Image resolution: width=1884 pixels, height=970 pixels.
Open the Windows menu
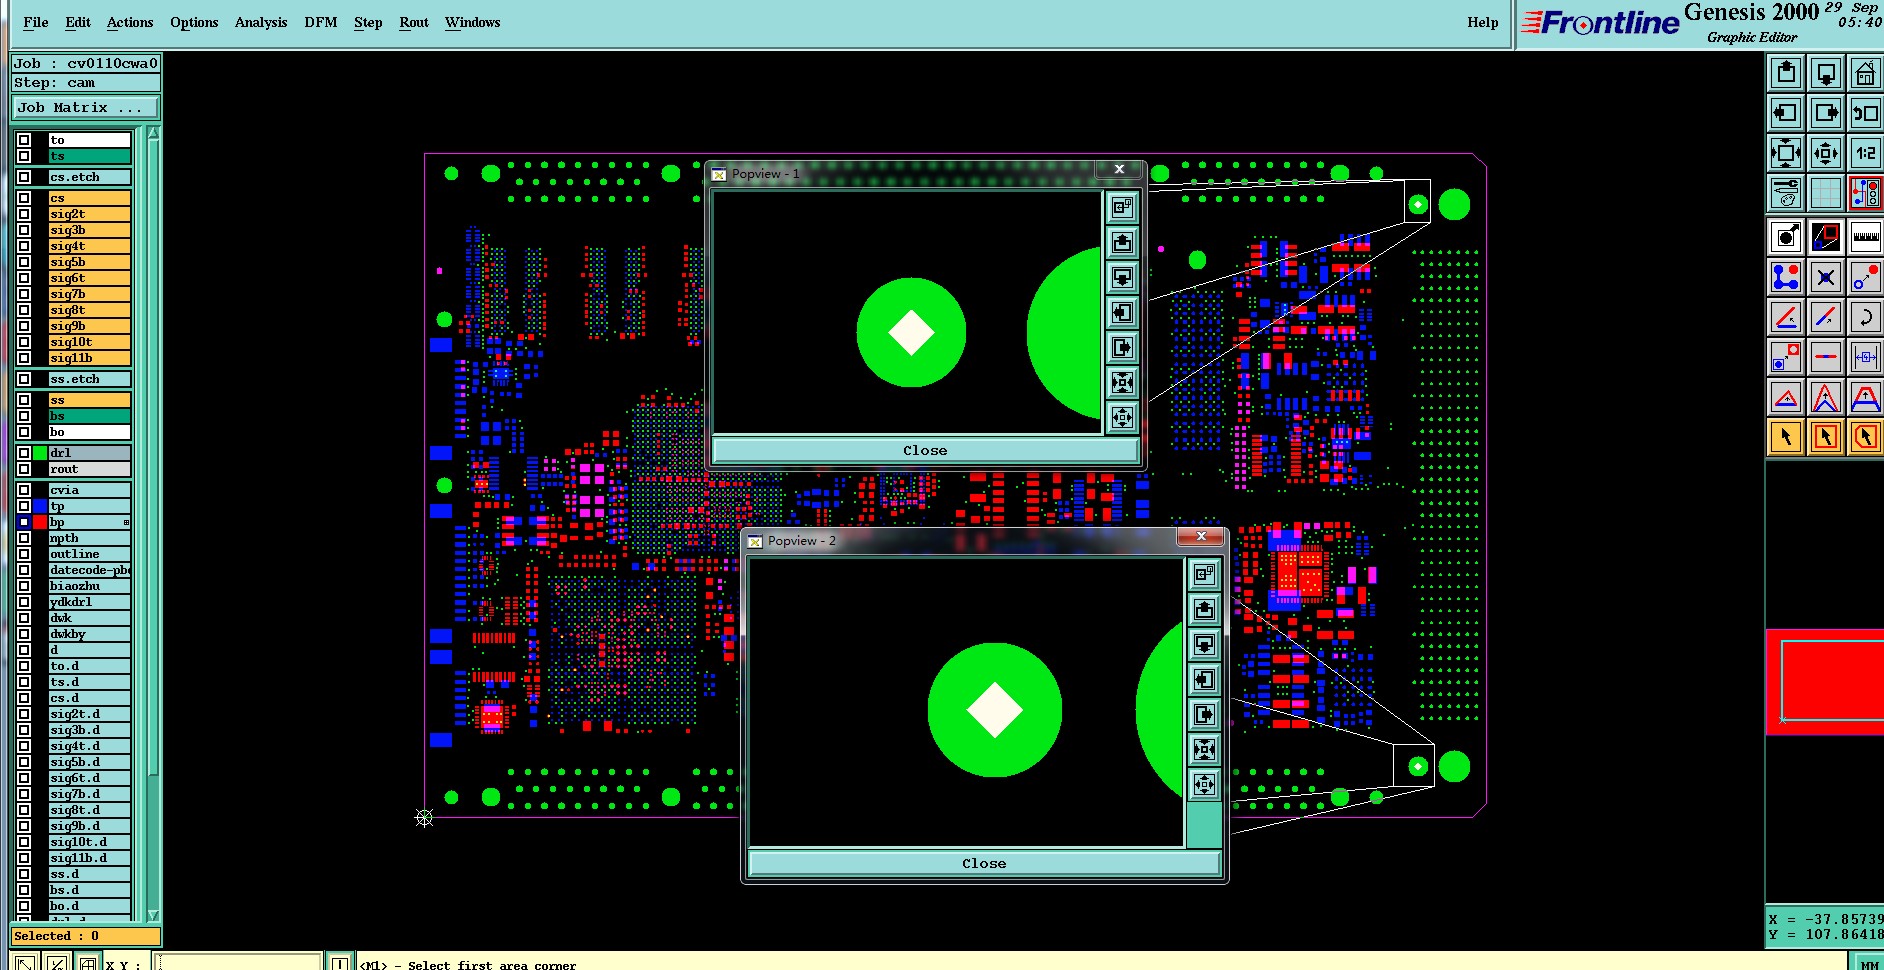tap(472, 22)
